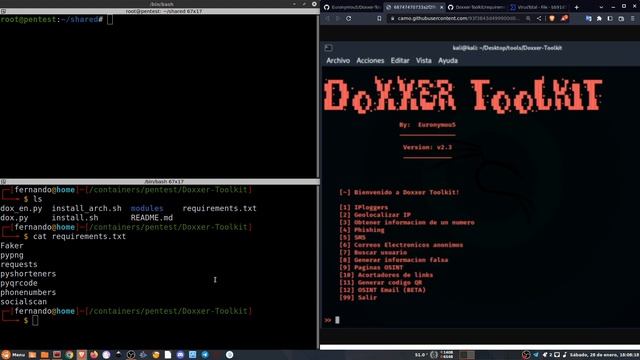Screen dimensions: 640x360
Task: Open OBS Studio taskbar icon
Action: click(131, 355)
